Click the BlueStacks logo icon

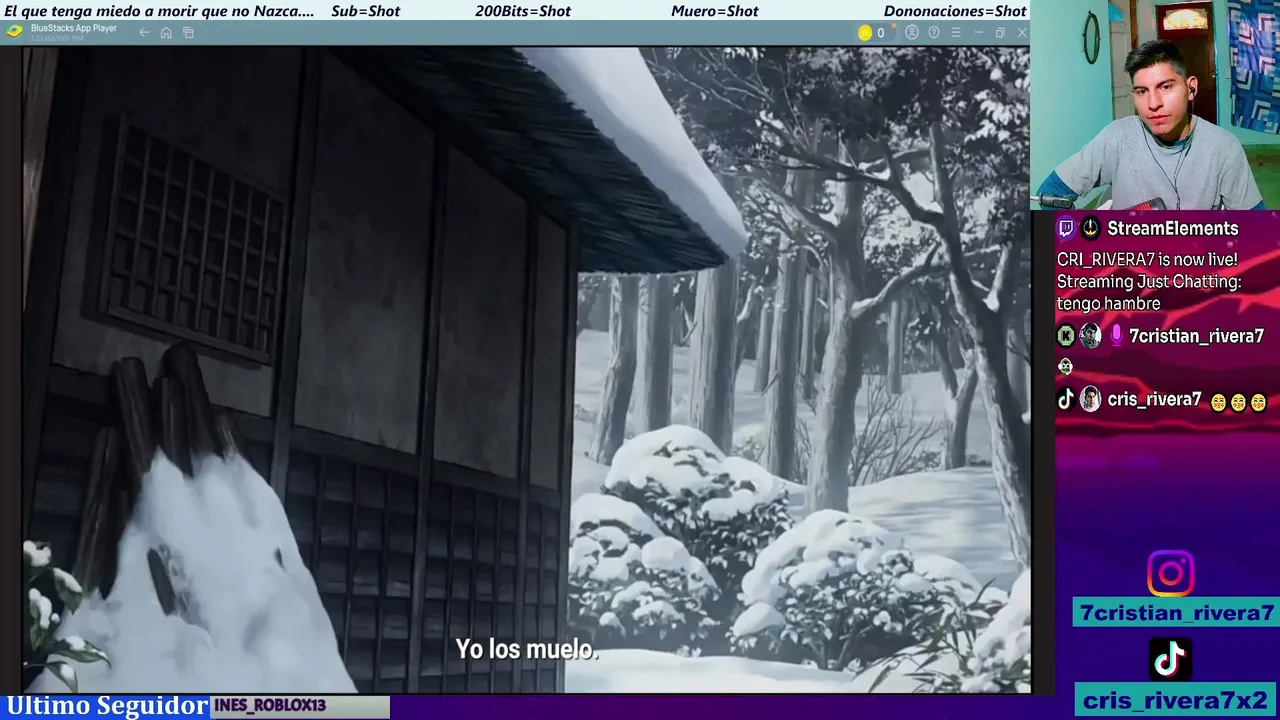[x=14, y=31]
